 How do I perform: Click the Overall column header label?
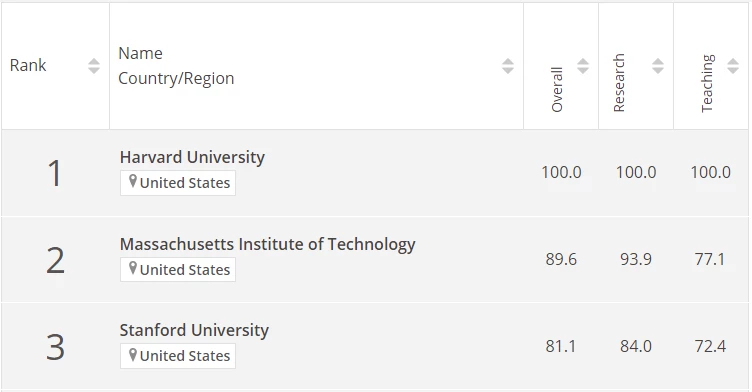(557, 90)
